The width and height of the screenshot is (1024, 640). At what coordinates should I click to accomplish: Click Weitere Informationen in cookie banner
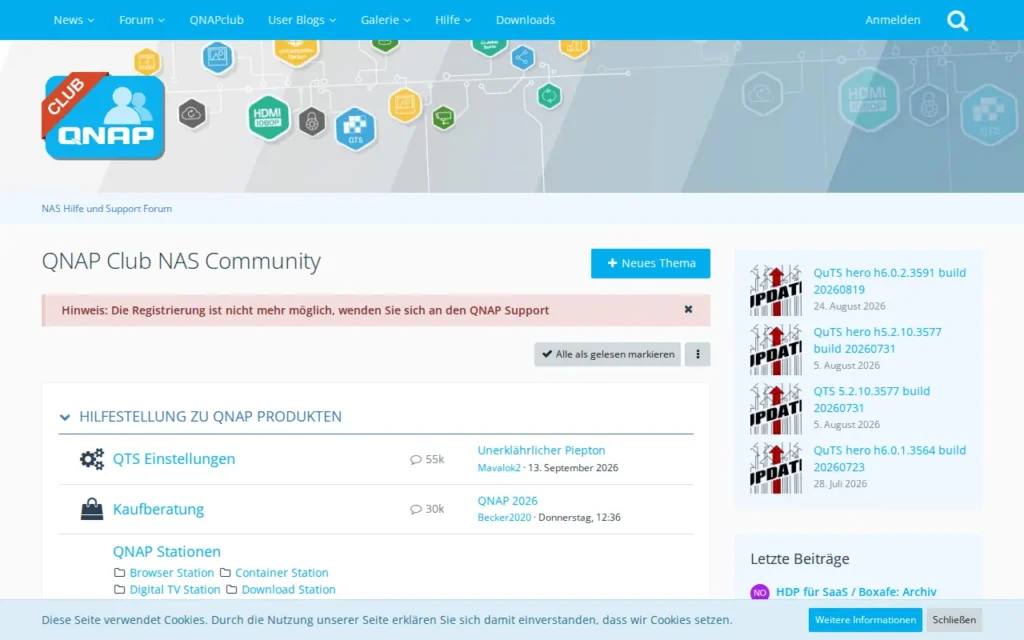pos(865,620)
